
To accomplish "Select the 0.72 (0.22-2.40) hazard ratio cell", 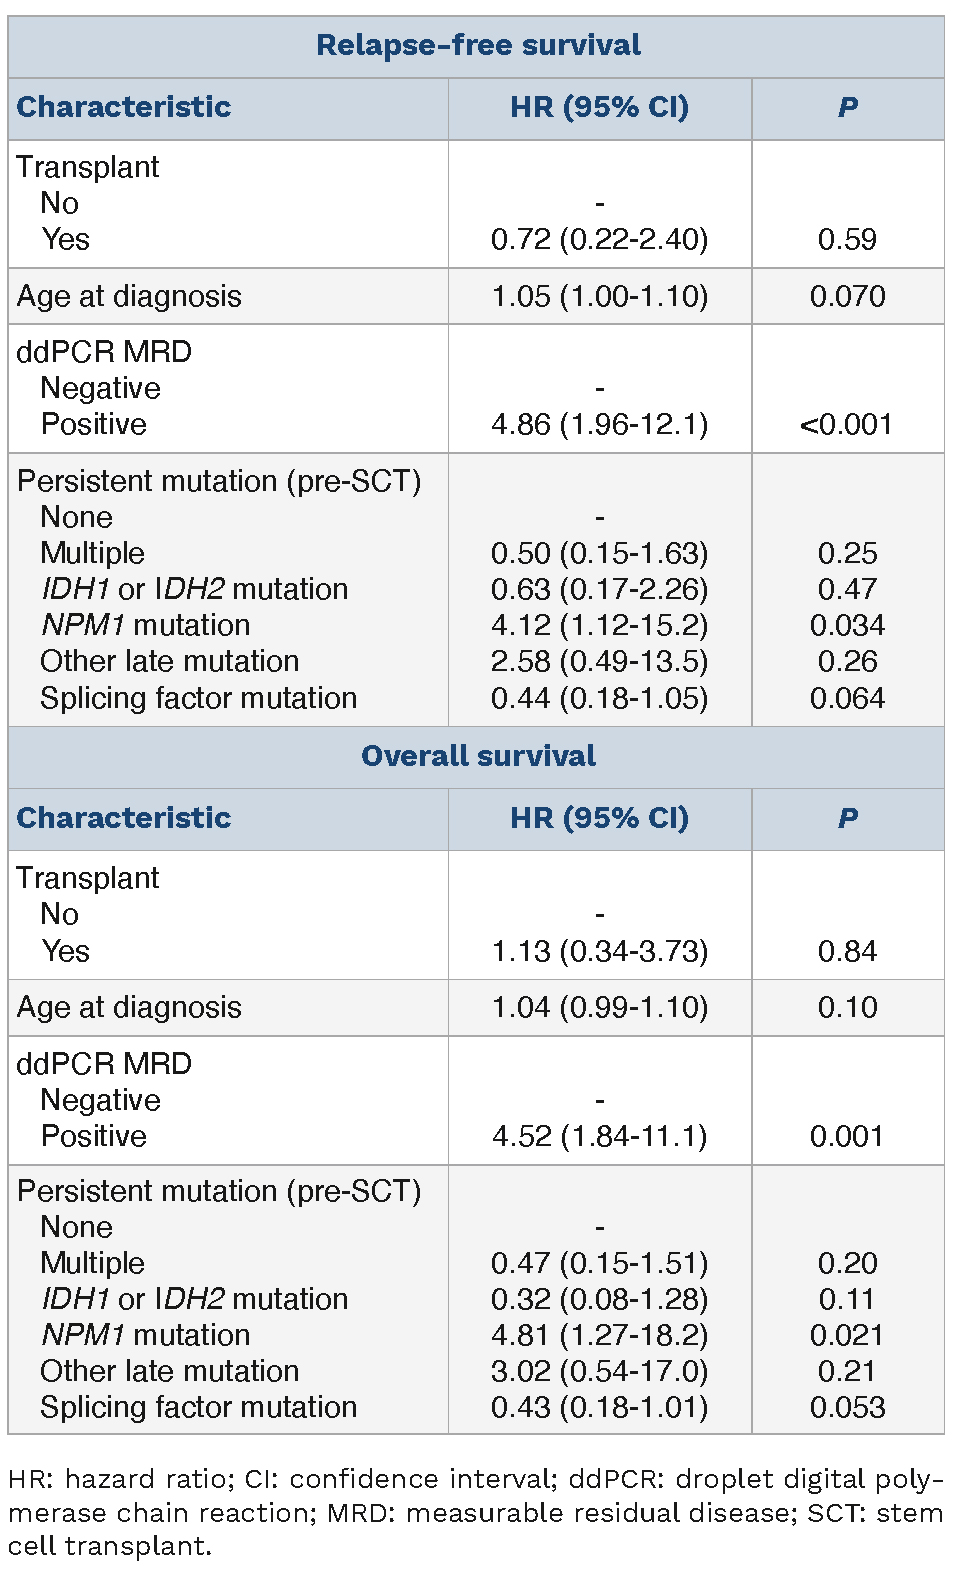I will [x=599, y=240].
